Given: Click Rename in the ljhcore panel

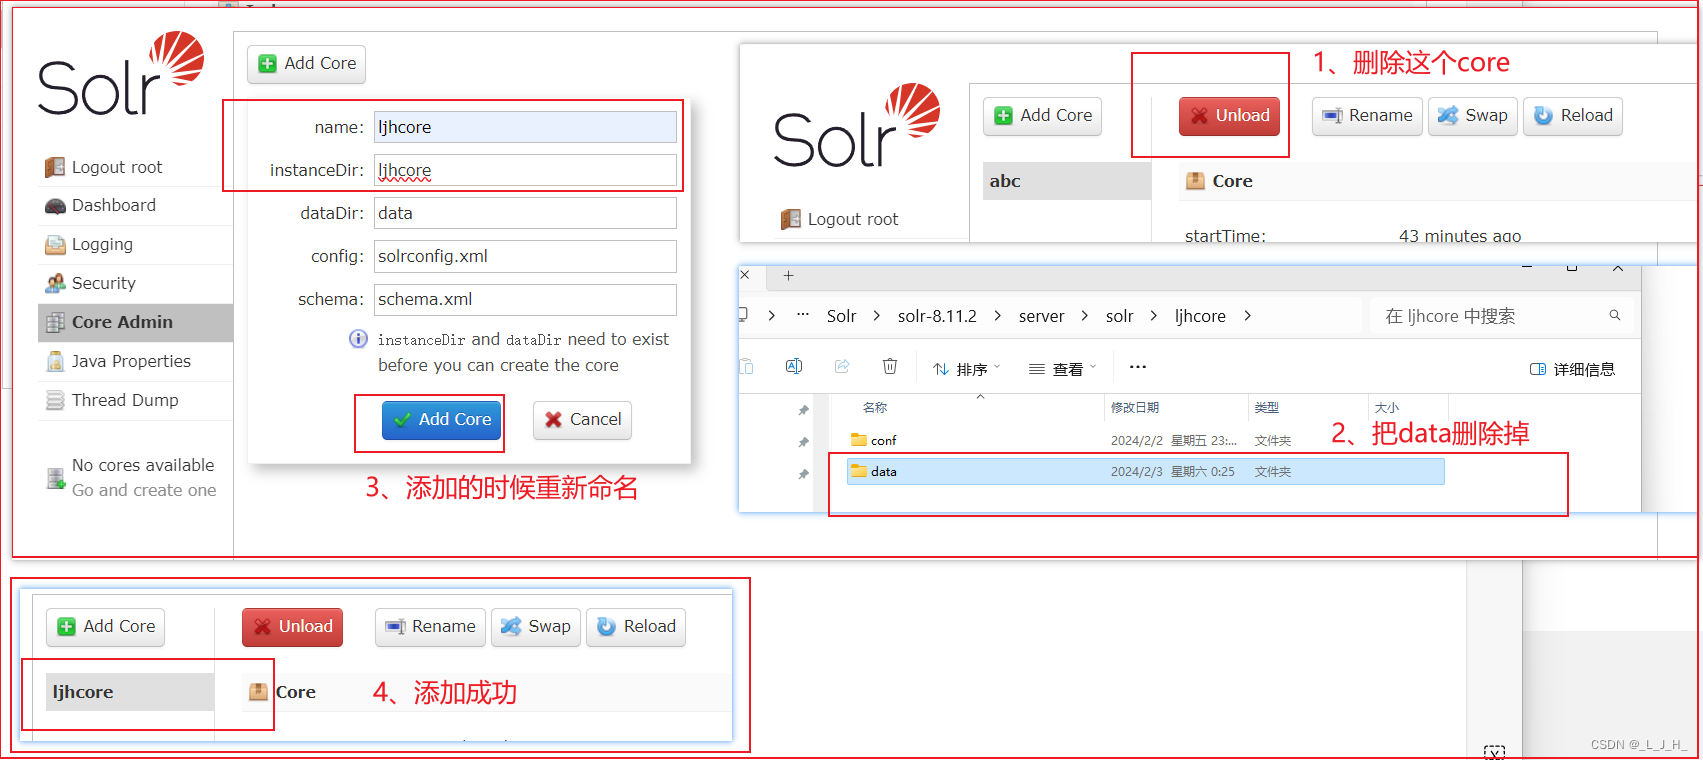Looking at the screenshot, I should (x=430, y=627).
